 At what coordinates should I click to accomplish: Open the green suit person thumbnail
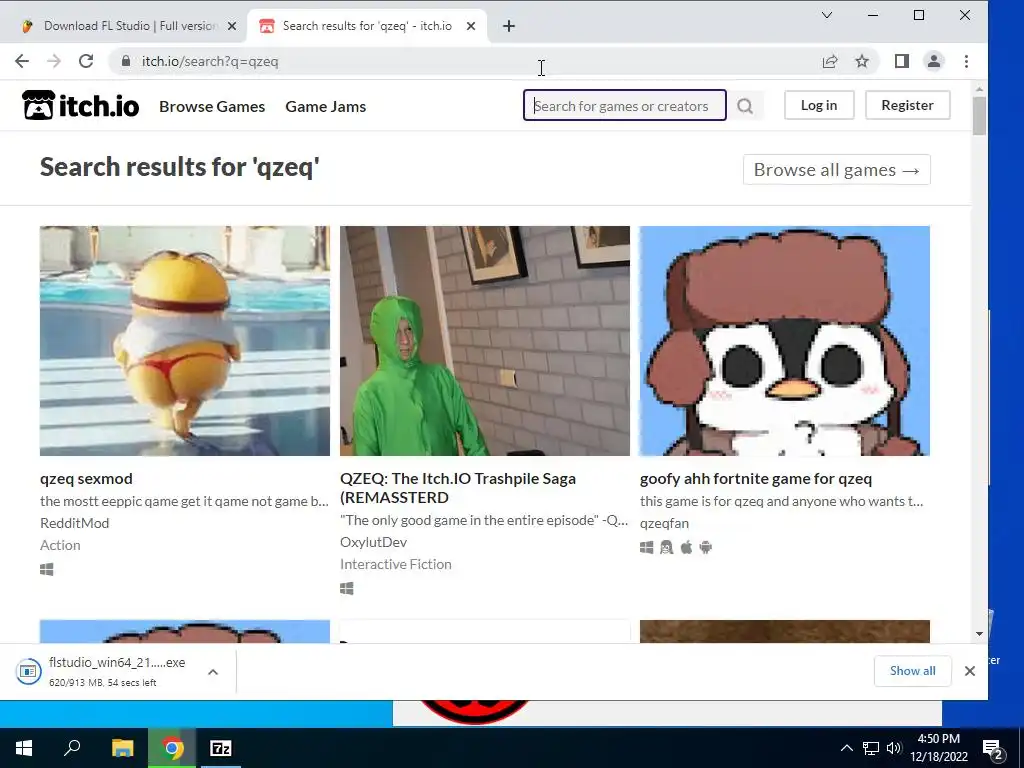(485, 341)
